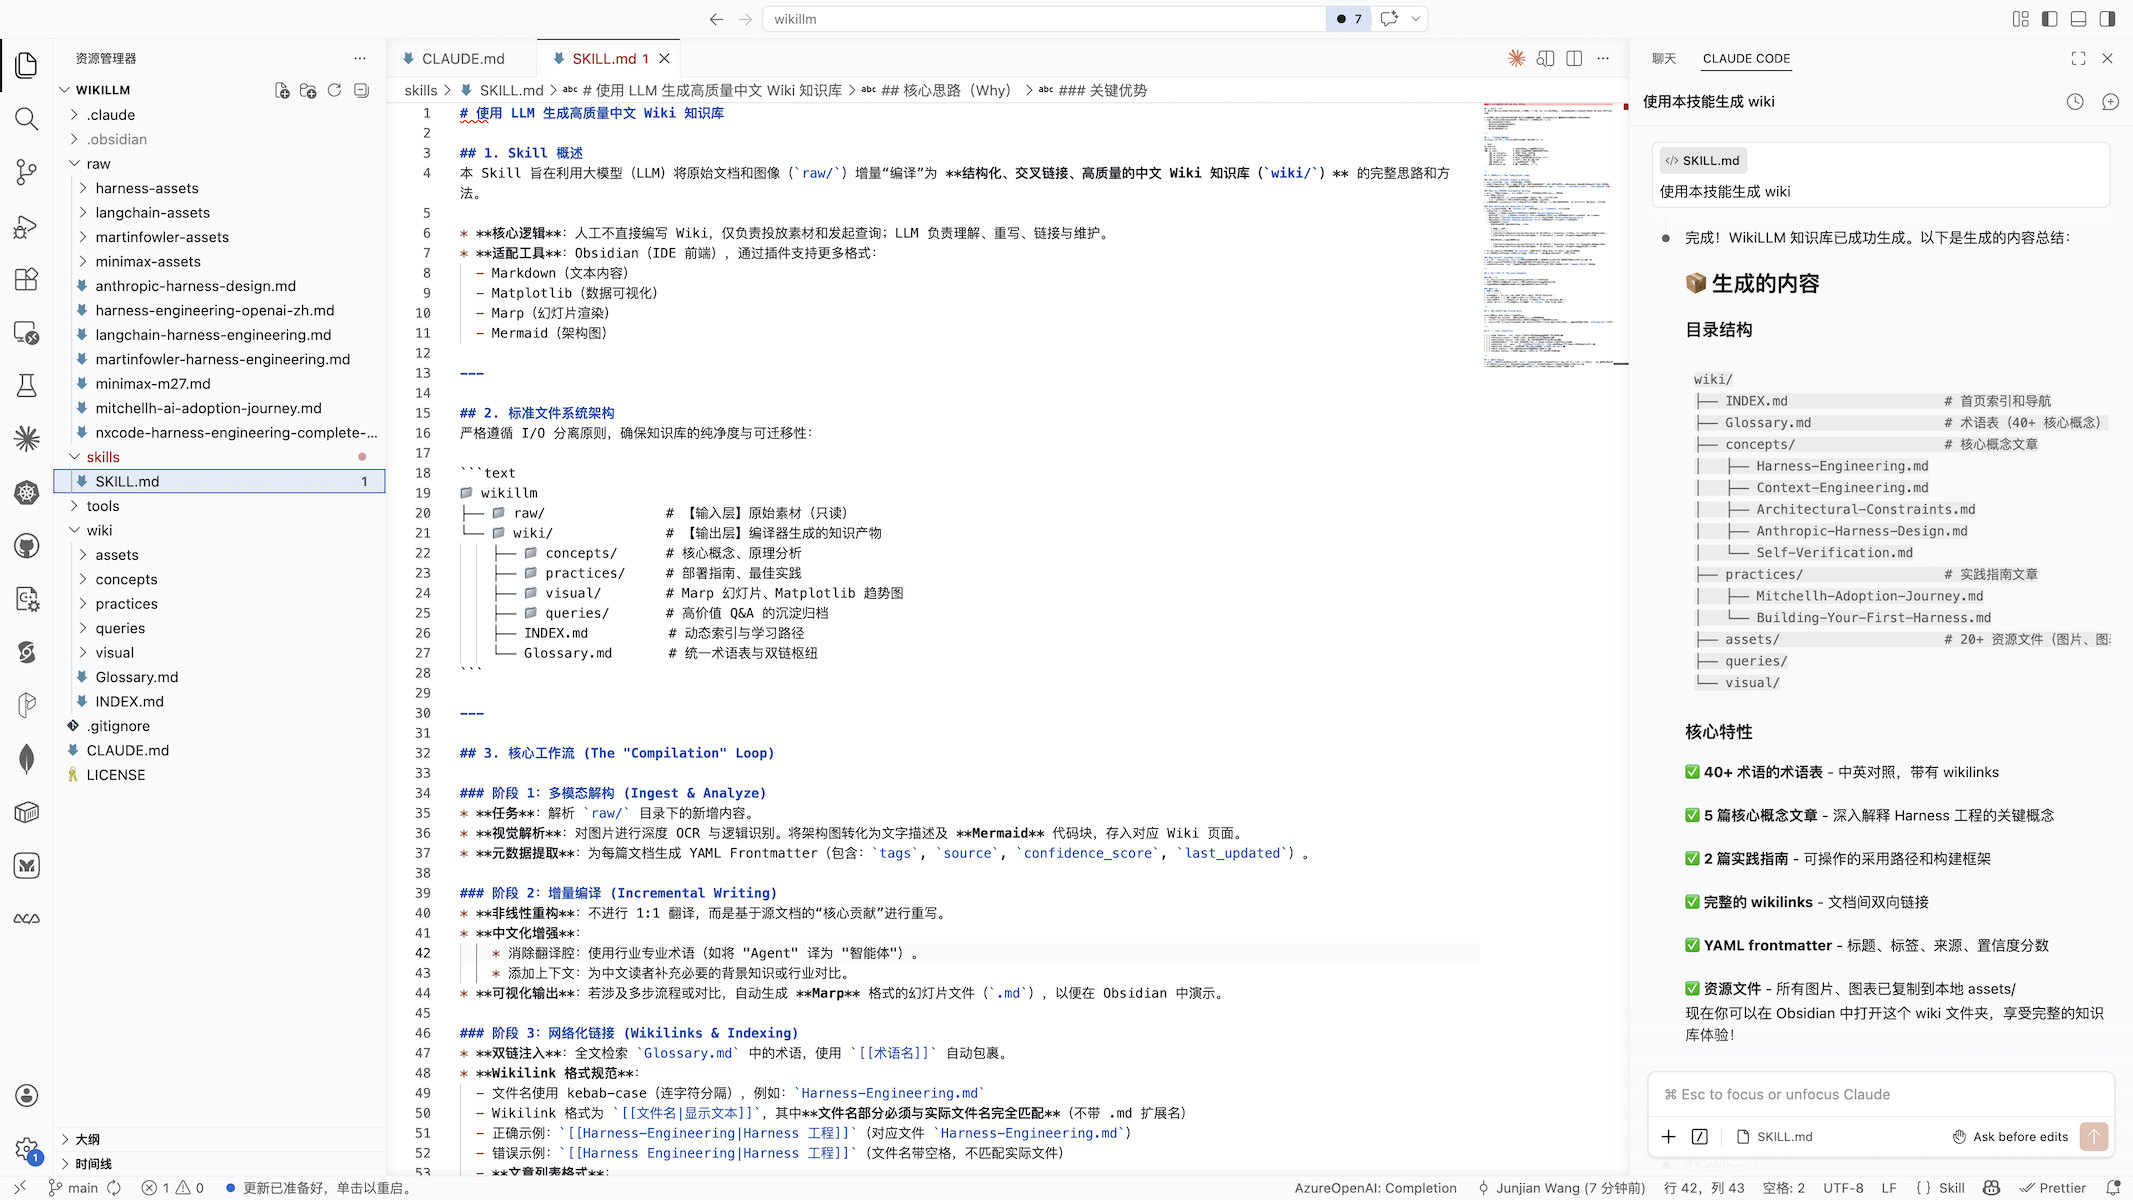The width and height of the screenshot is (2133, 1200).
Task: Click new file icon in WIKILLM explorer
Action: pyautogui.click(x=282, y=90)
